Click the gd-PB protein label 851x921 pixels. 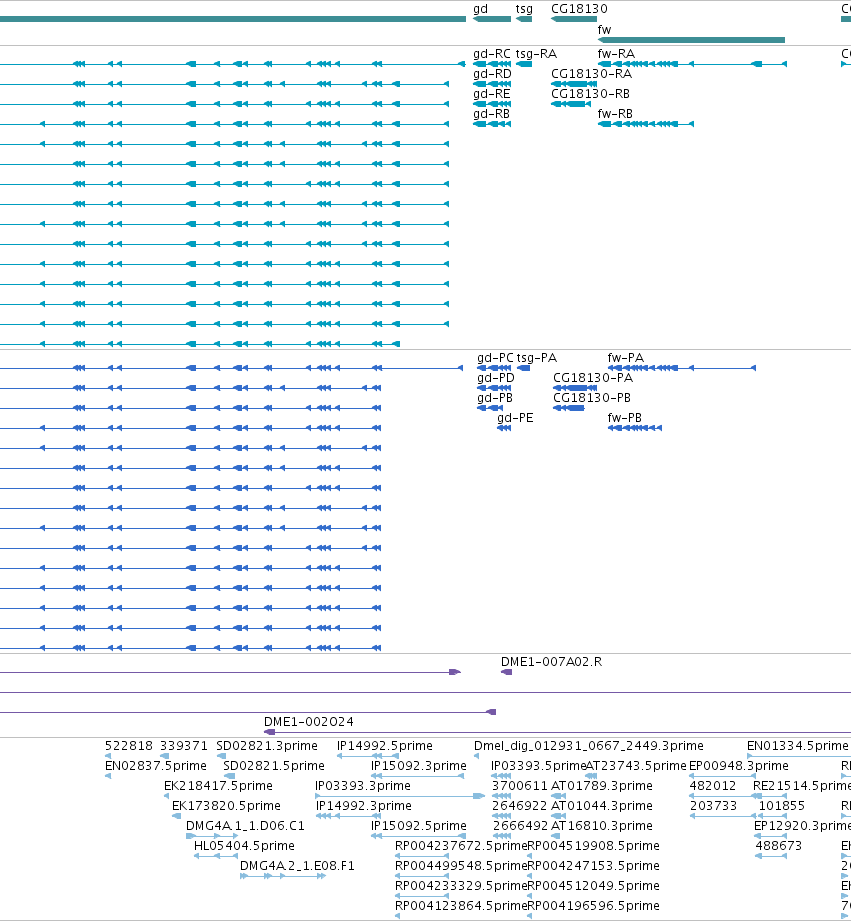click(495, 398)
